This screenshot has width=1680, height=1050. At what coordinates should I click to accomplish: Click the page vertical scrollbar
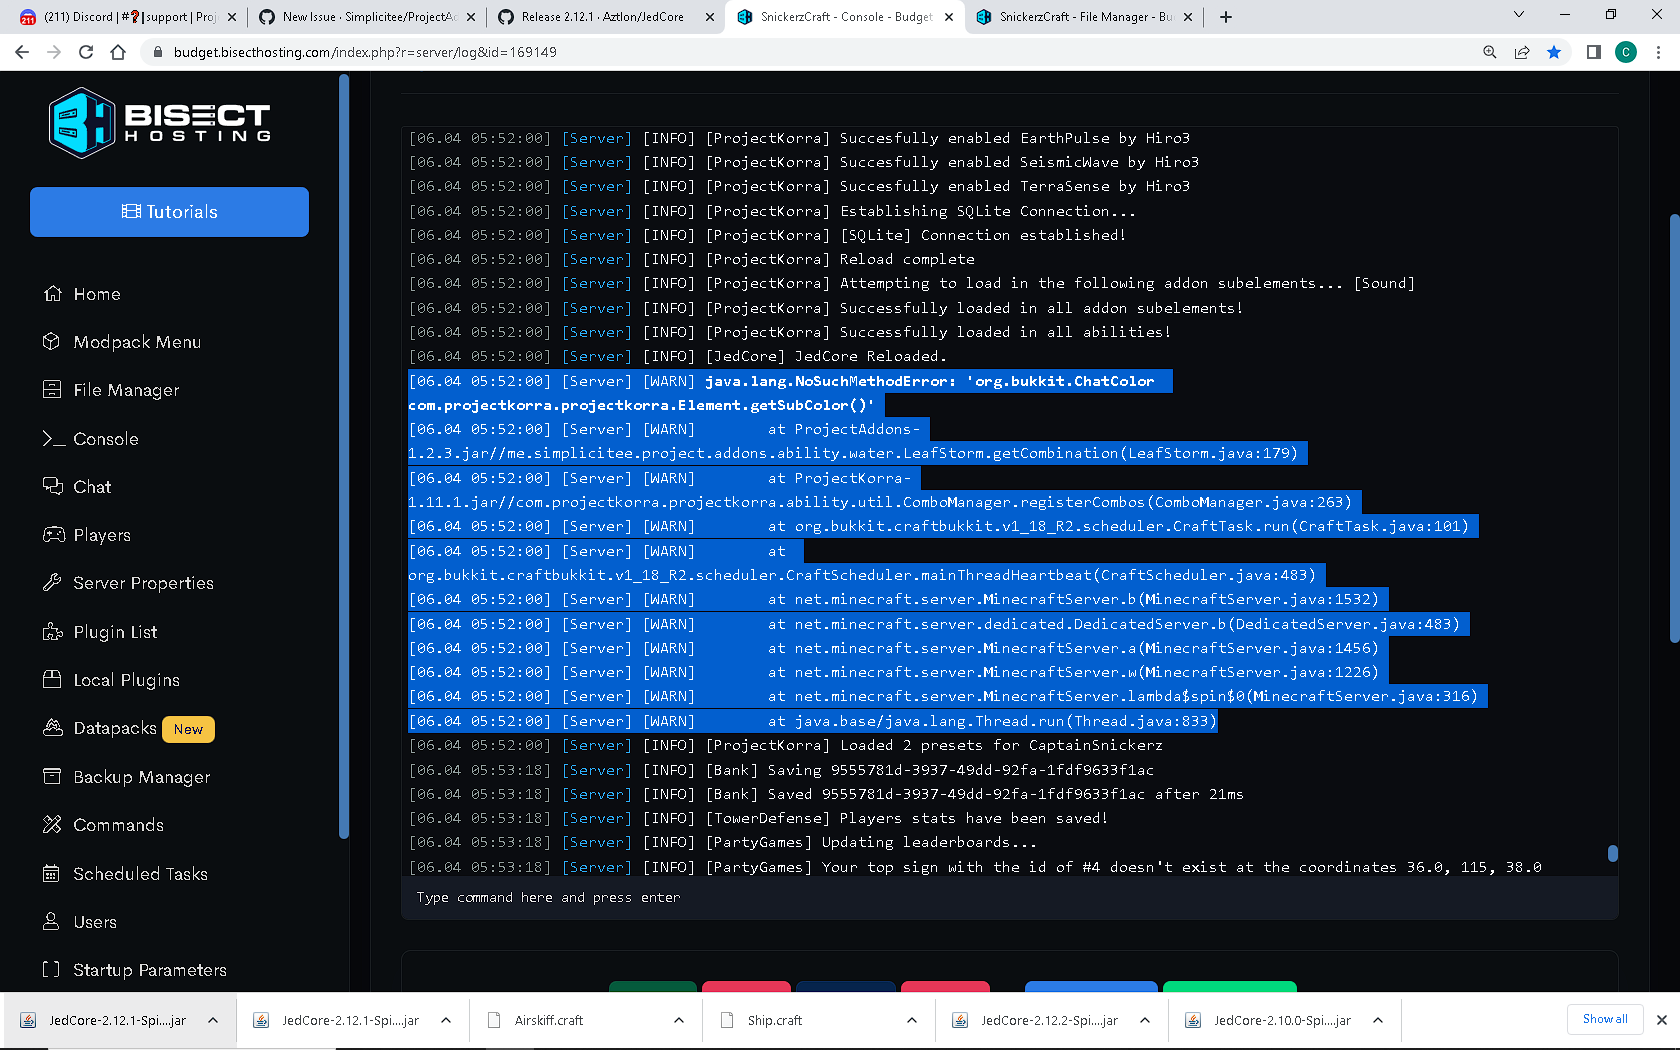pyautogui.click(x=1674, y=428)
